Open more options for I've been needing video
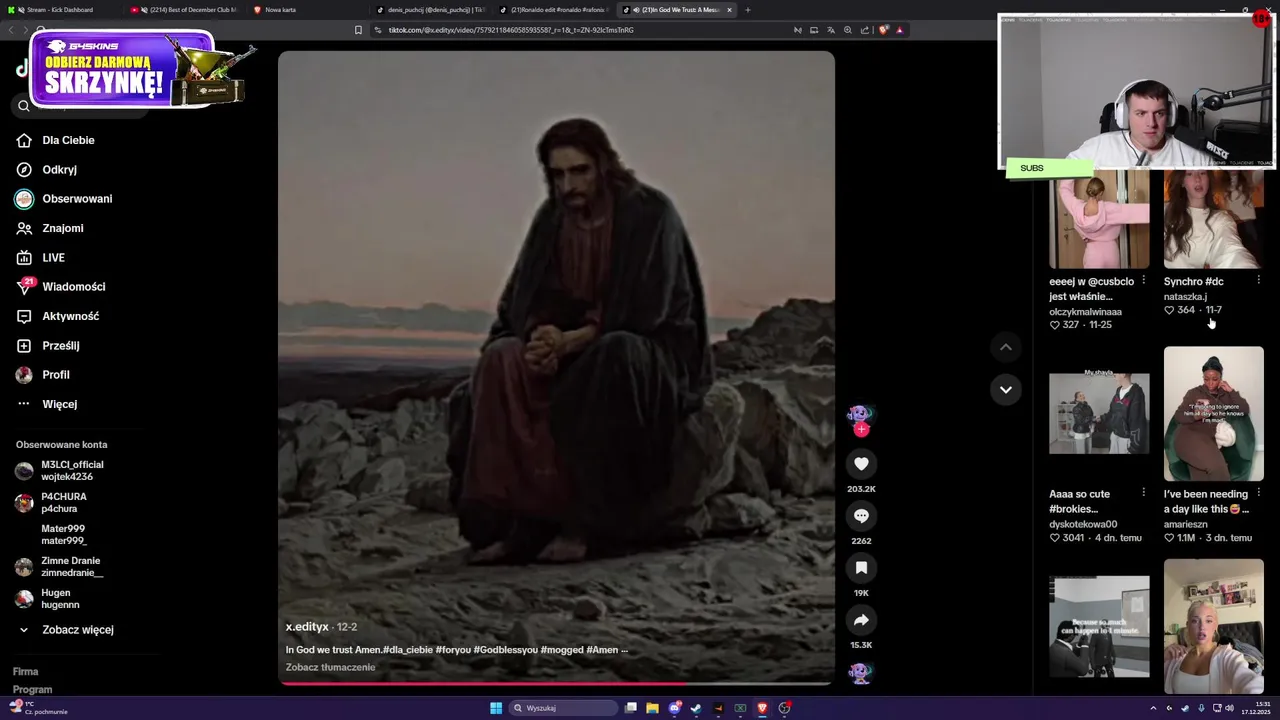The width and height of the screenshot is (1280, 720). pyautogui.click(x=1258, y=493)
